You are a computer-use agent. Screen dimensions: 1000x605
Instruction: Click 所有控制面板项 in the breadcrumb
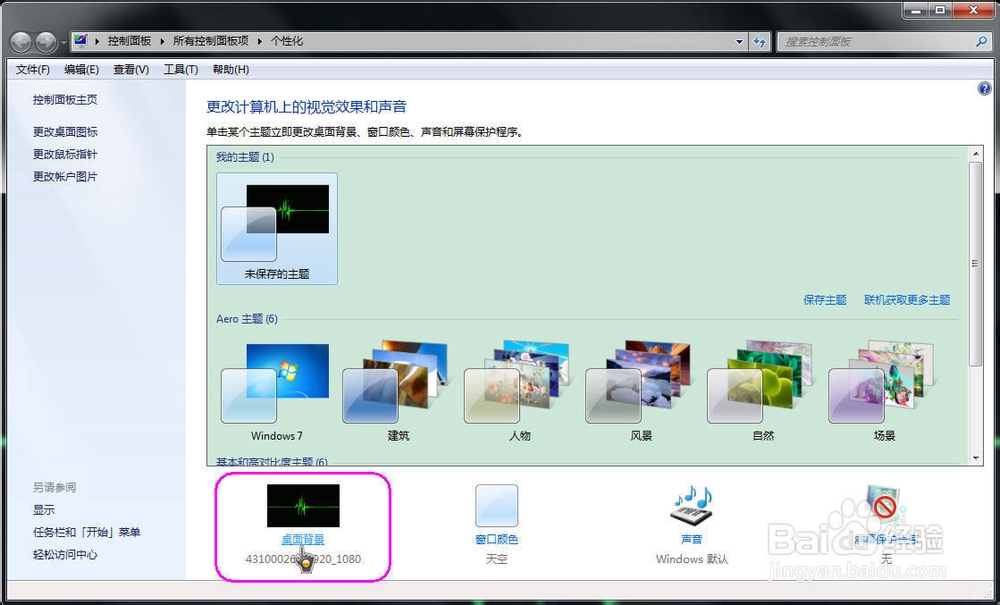click(210, 41)
